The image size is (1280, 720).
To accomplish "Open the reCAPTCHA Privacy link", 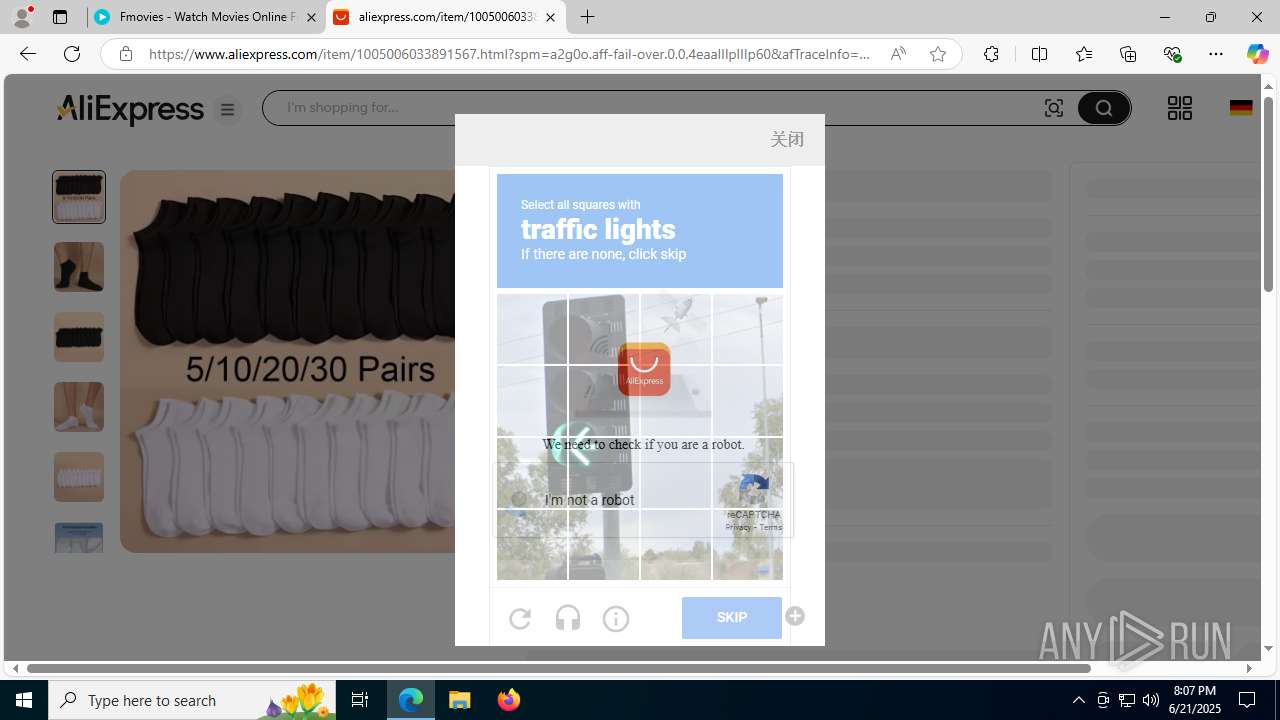I will coord(738,527).
